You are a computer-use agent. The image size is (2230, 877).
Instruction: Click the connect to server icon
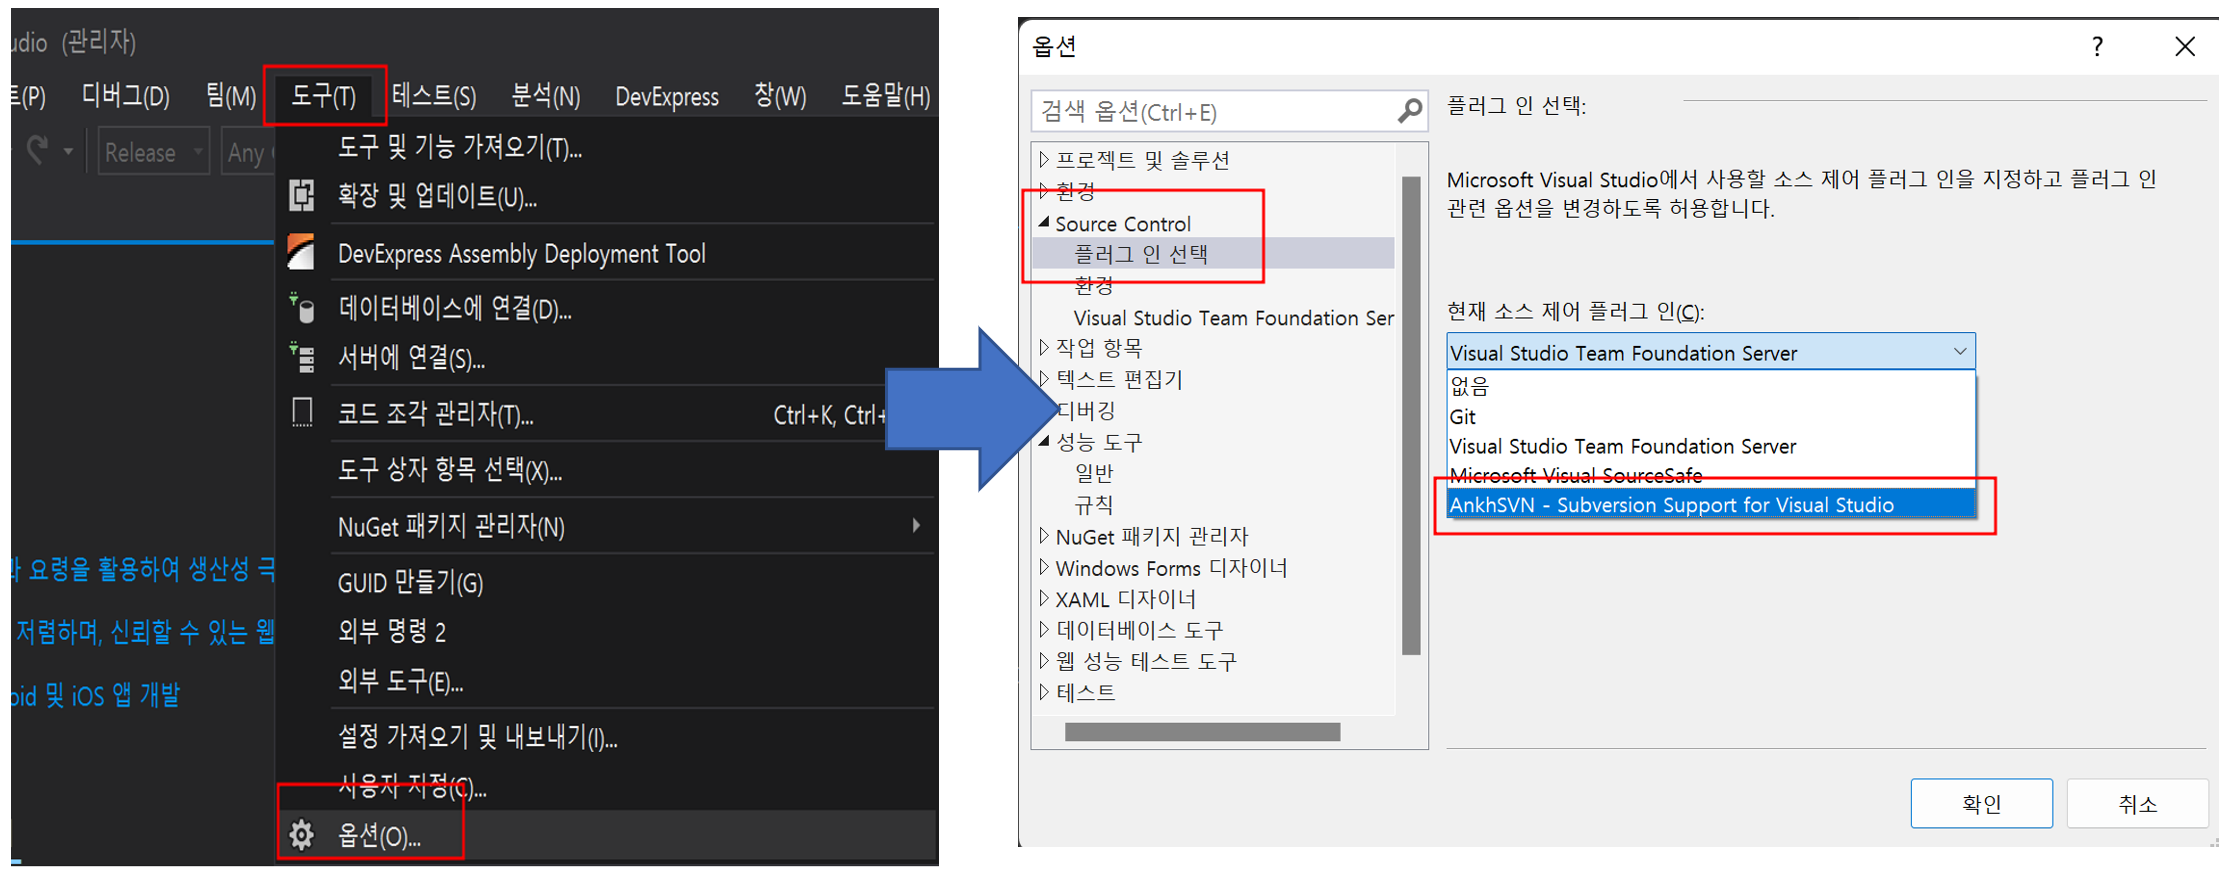[302, 357]
